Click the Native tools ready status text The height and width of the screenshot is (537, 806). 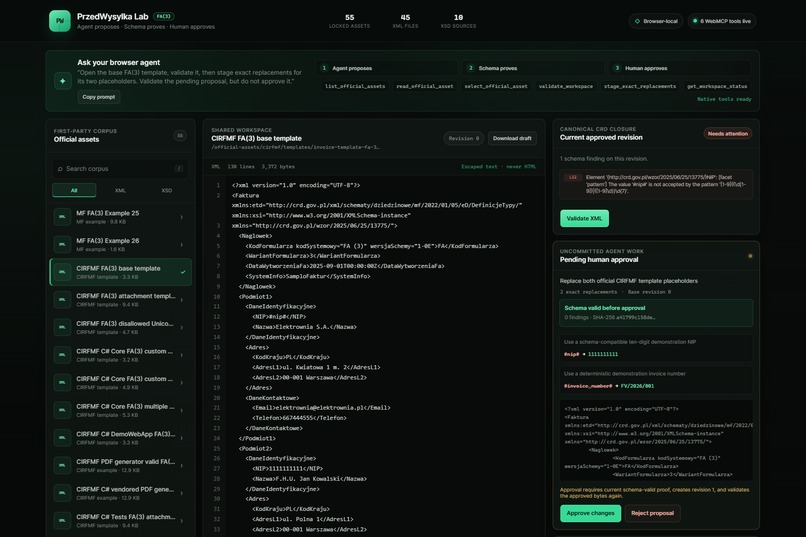pos(724,99)
